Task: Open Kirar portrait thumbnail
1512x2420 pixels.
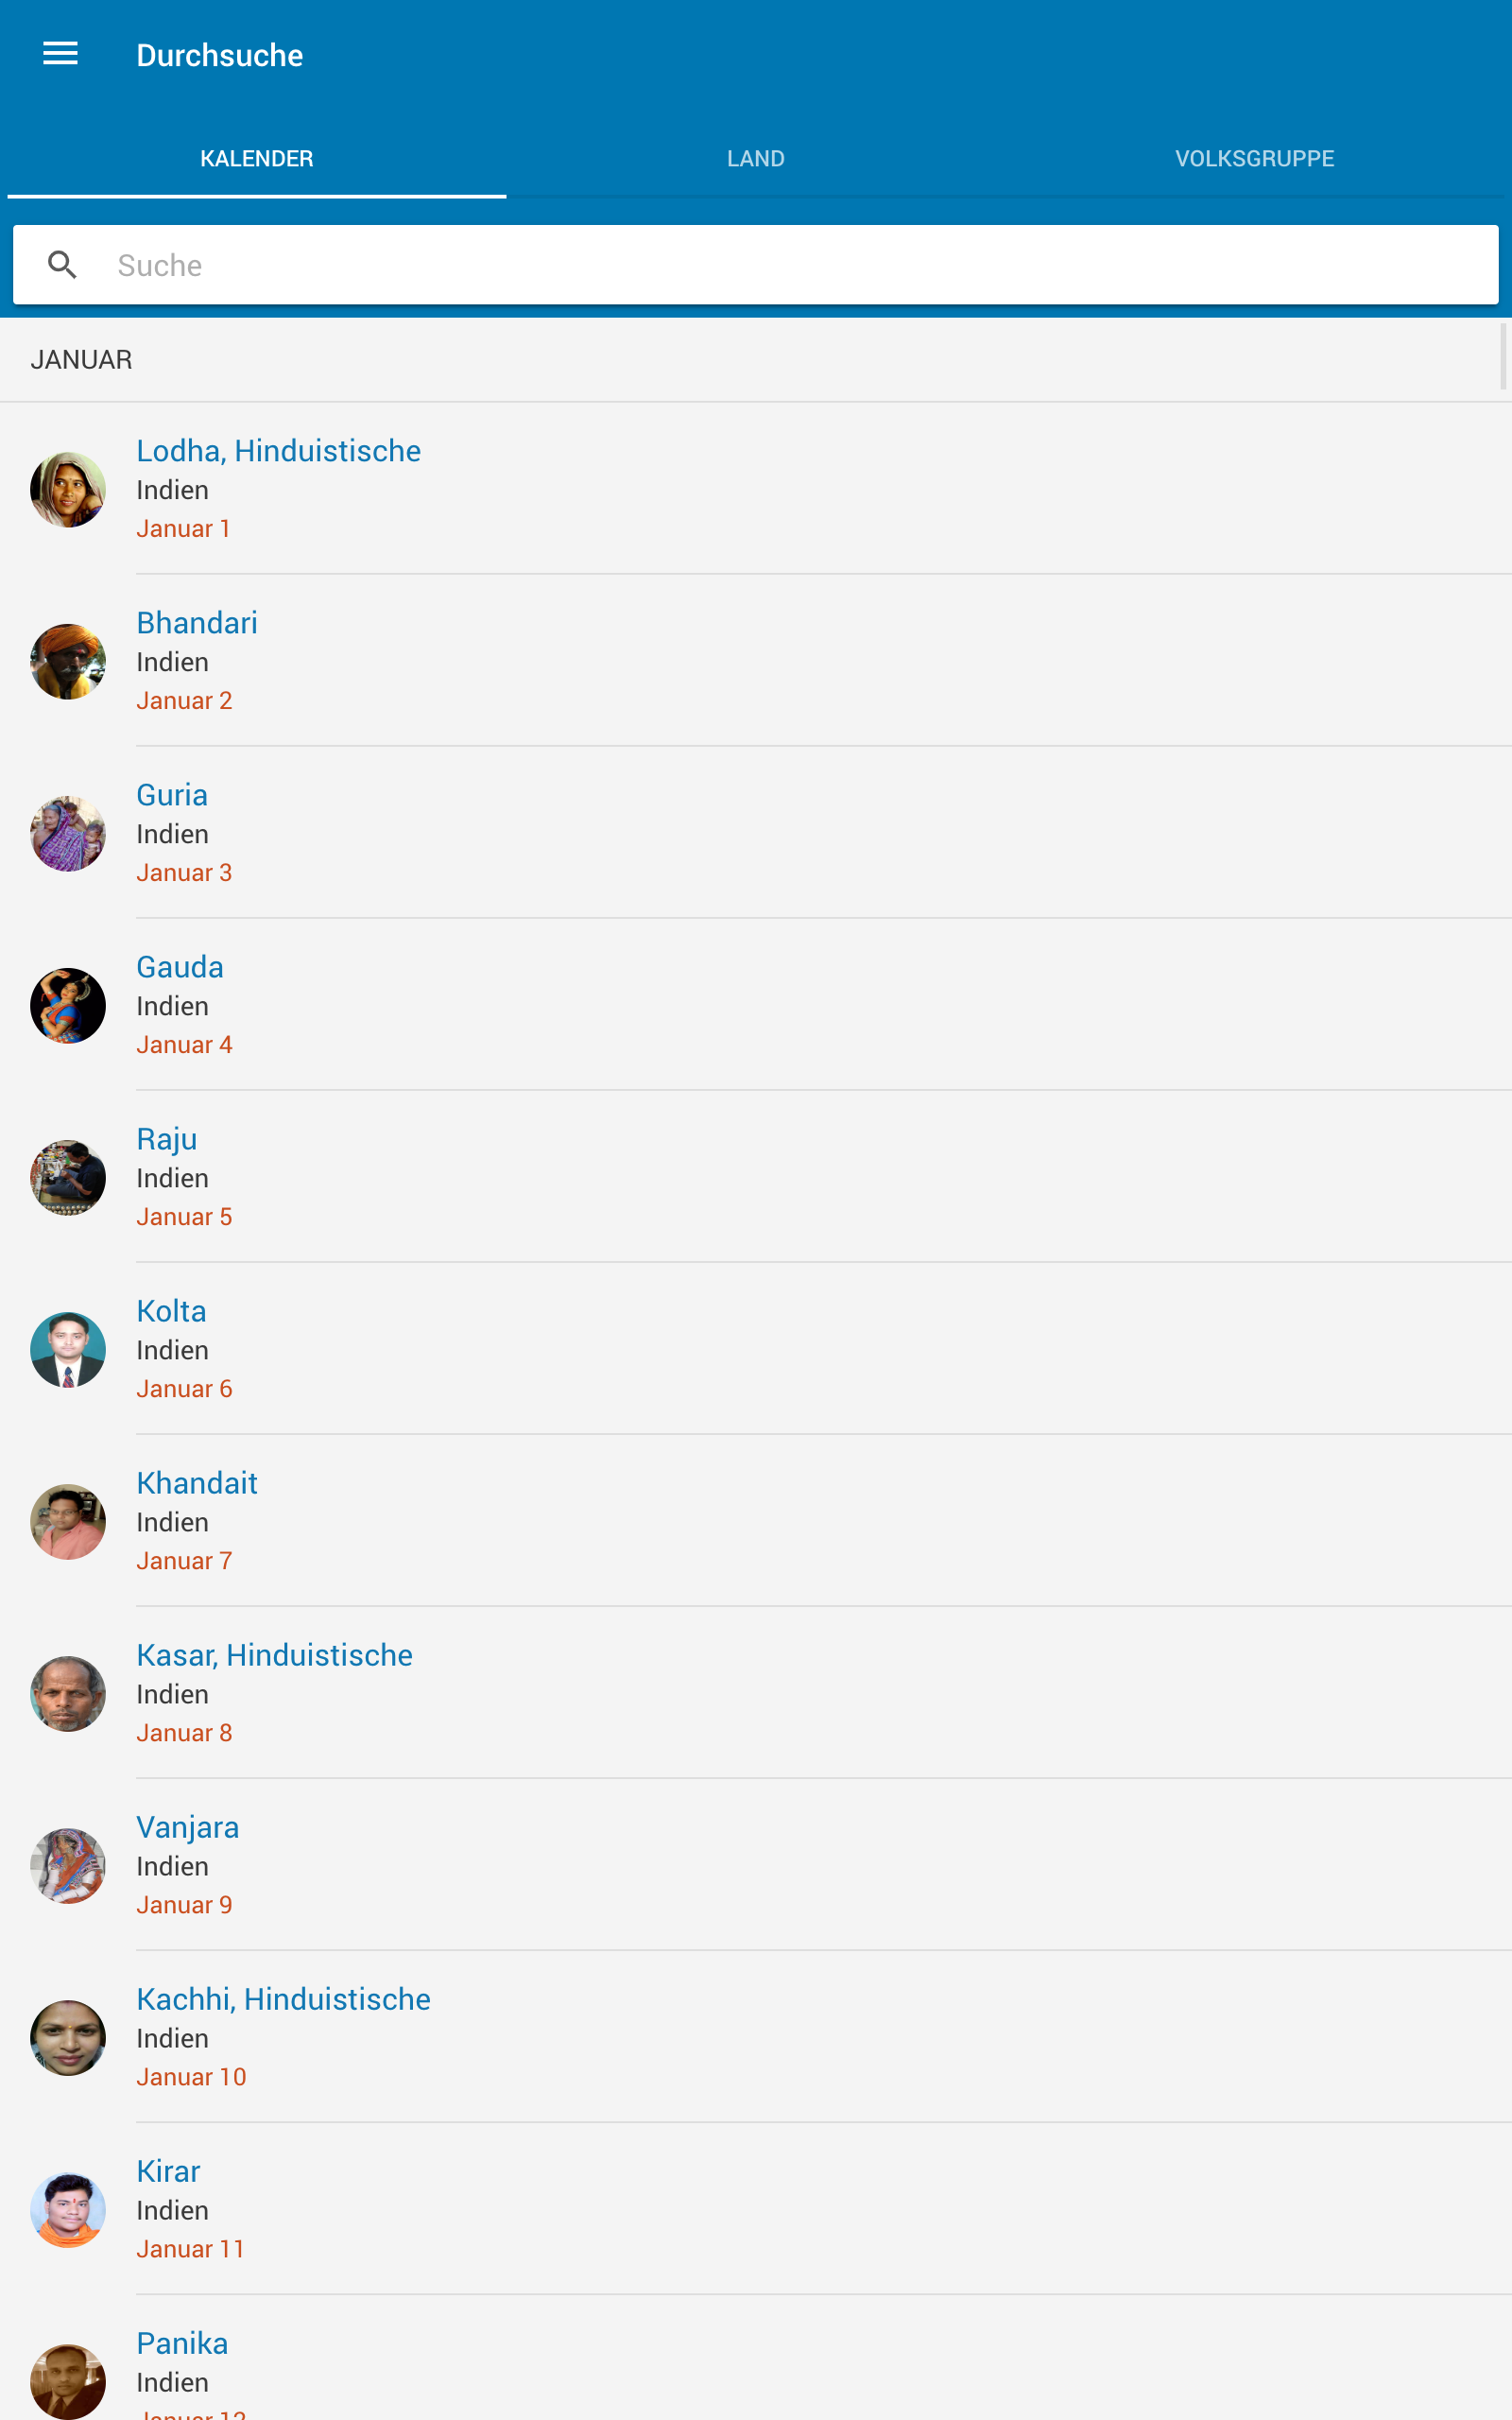Action: click(68, 2210)
